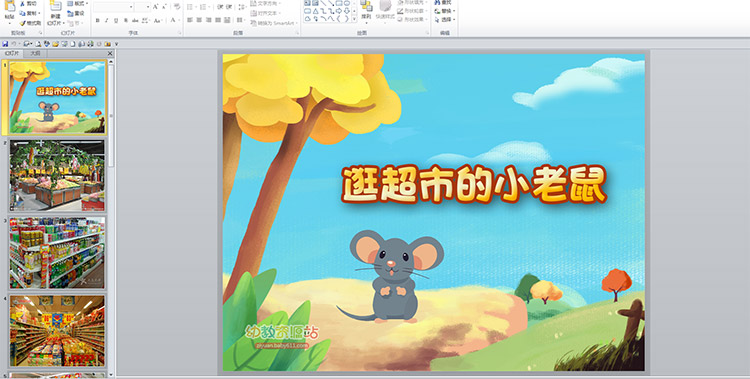Click Convert to SmartArt

click(x=274, y=23)
